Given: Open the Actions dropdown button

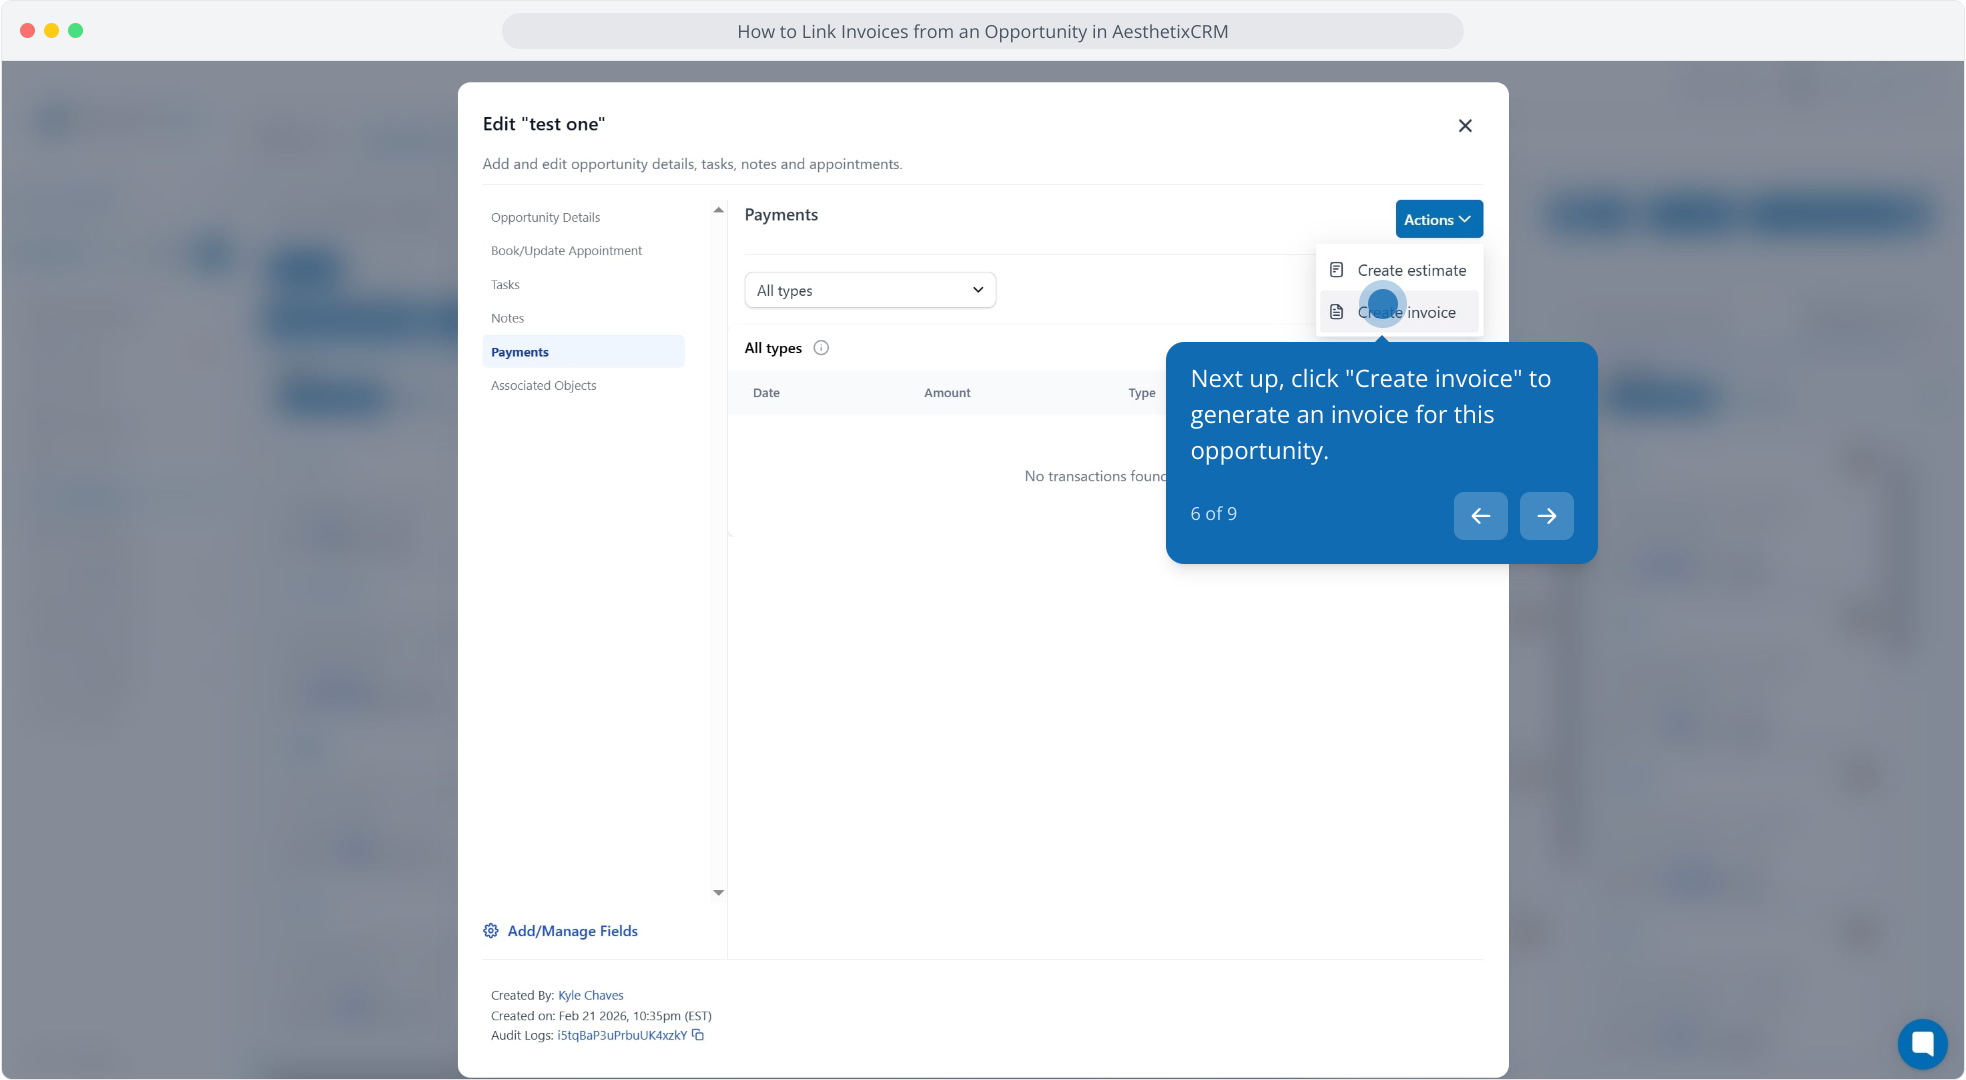Looking at the screenshot, I should coord(1438,219).
